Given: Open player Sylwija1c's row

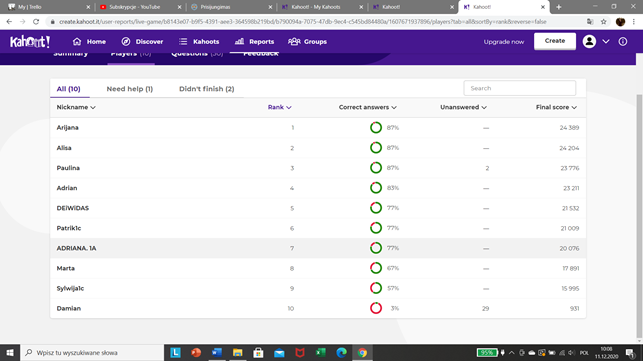Looking at the screenshot, I should pyautogui.click(x=318, y=288).
